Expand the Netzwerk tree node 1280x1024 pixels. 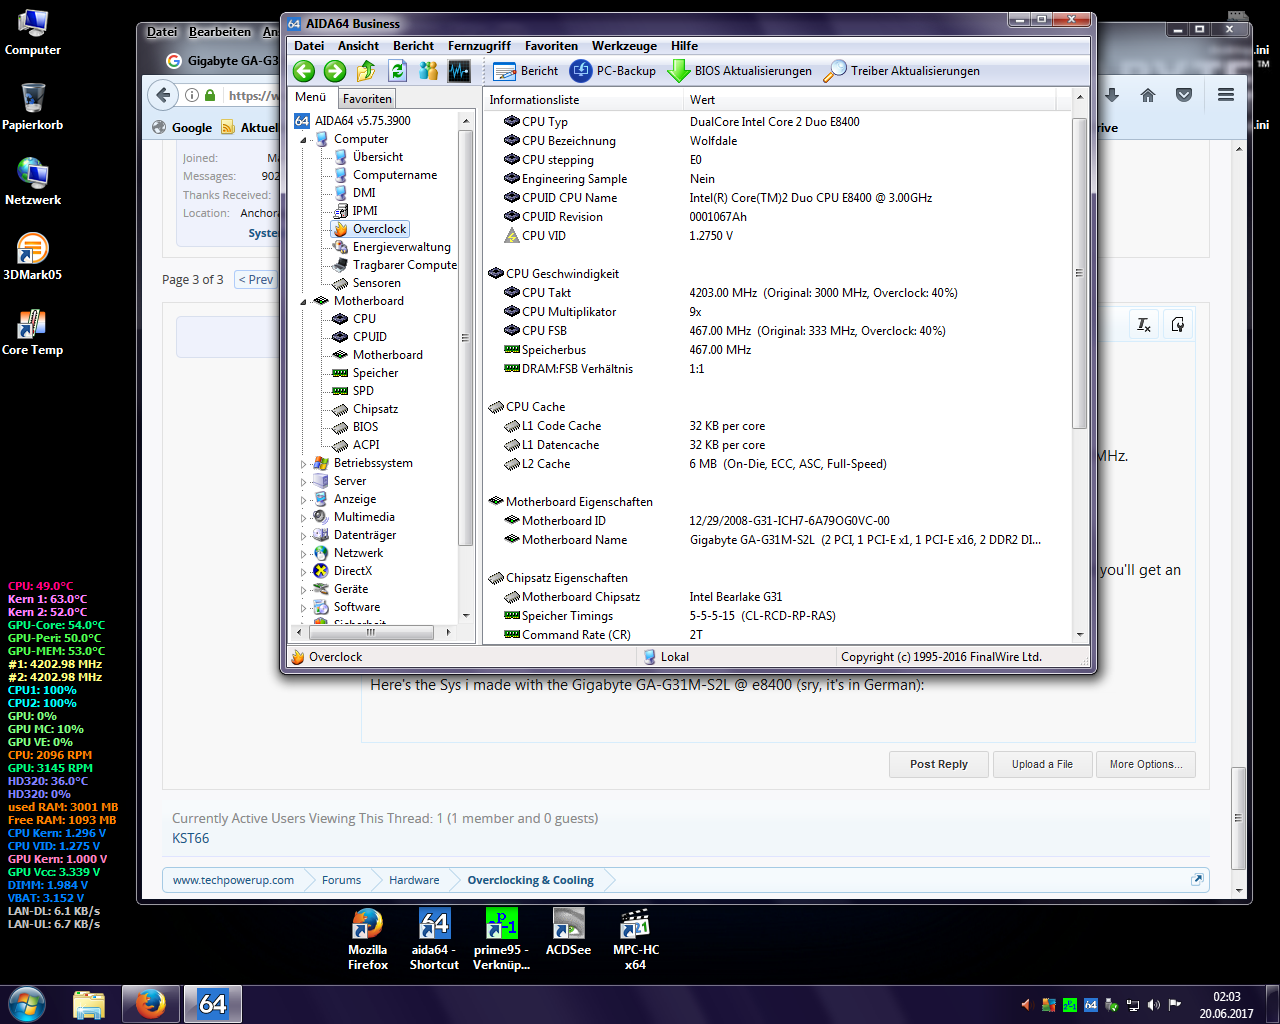(x=304, y=553)
